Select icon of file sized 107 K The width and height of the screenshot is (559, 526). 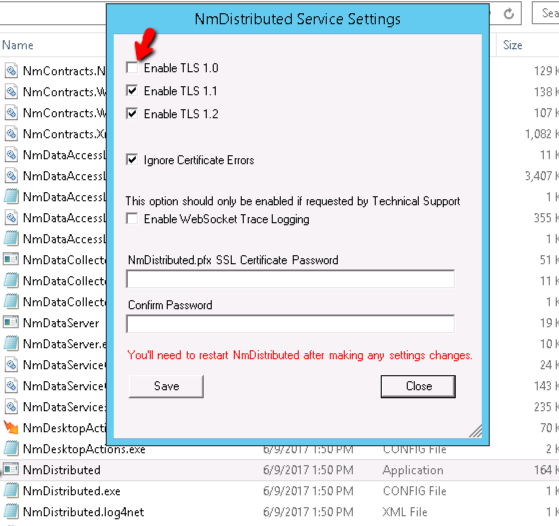tap(11, 113)
